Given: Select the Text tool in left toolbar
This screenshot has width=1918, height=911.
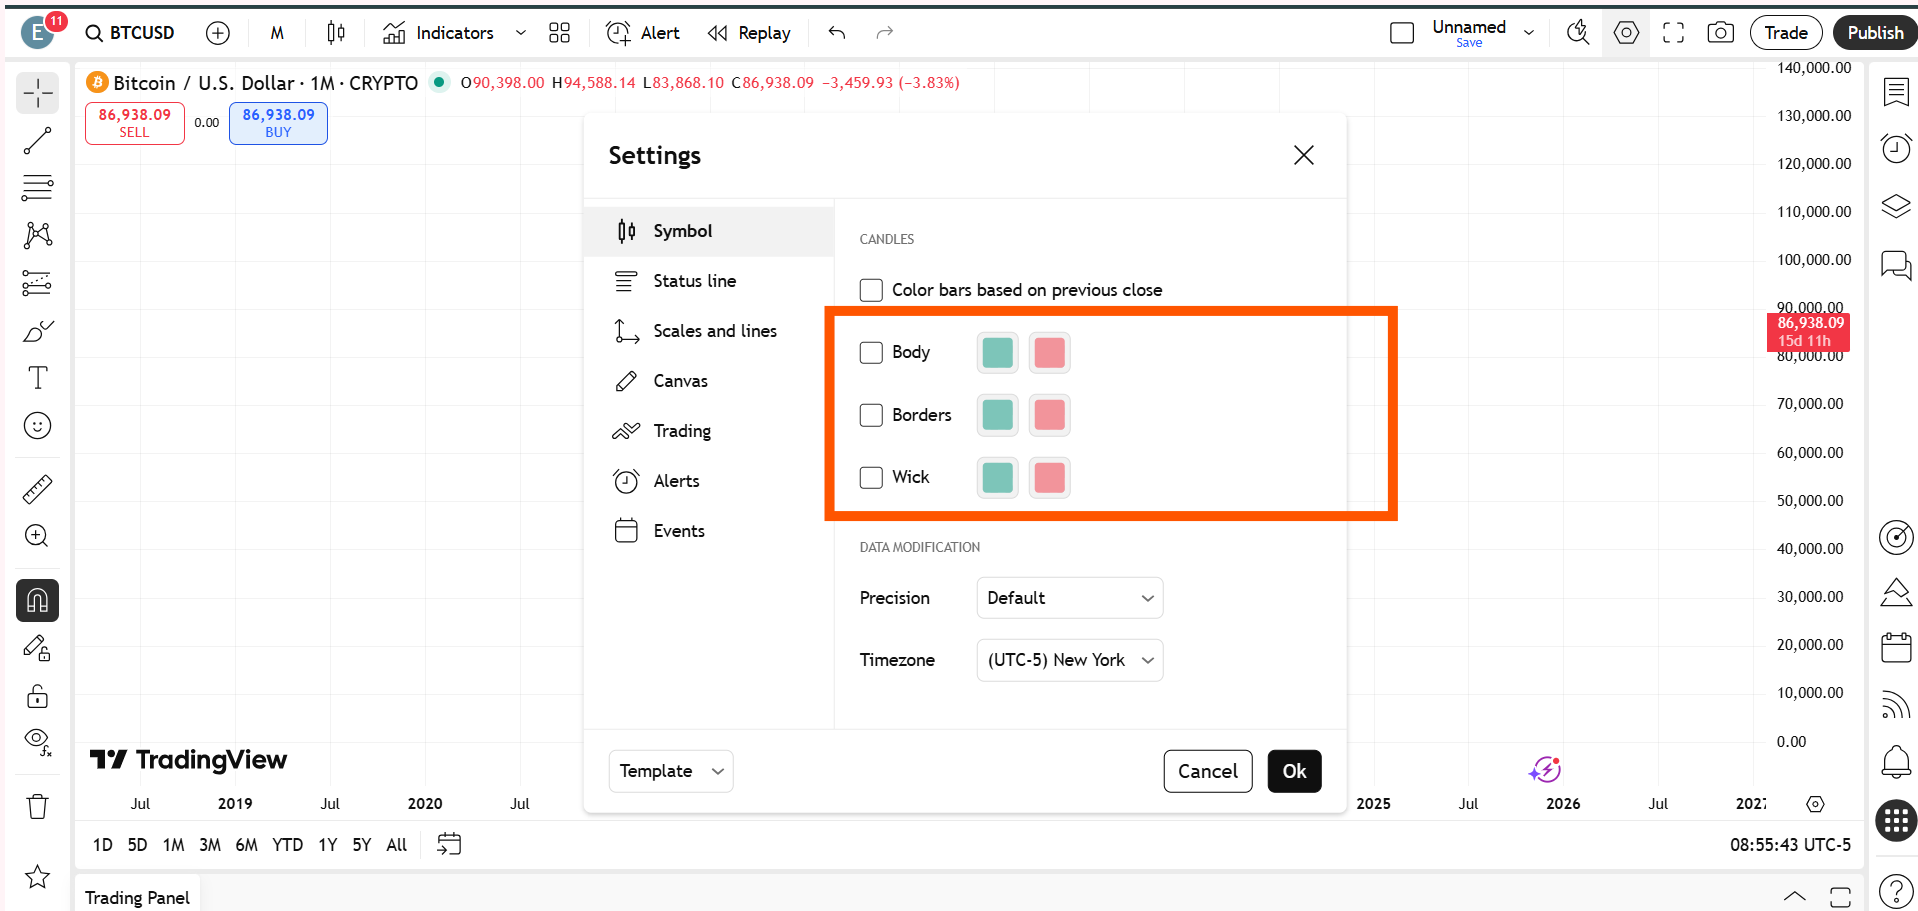Looking at the screenshot, I should click(x=37, y=378).
